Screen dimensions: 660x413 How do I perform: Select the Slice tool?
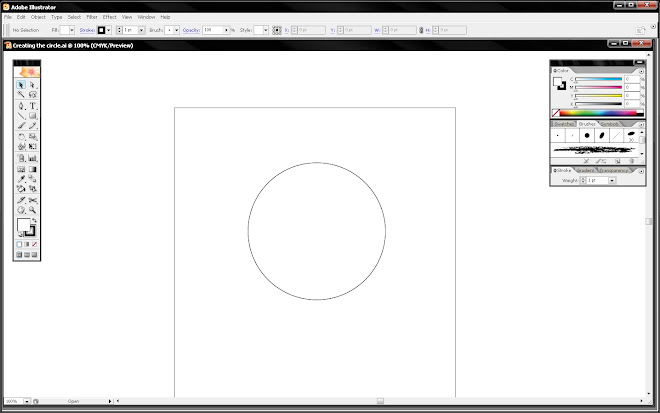point(21,200)
